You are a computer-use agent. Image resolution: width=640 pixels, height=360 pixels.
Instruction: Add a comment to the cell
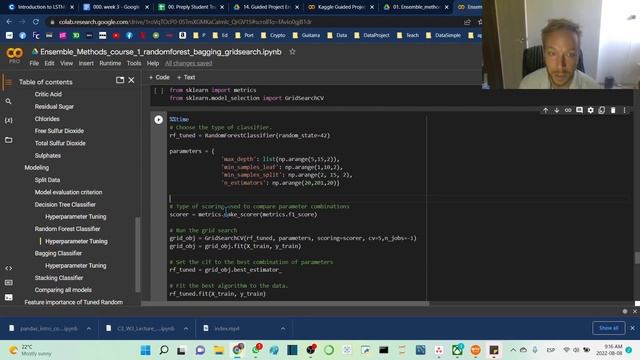point(579,110)
